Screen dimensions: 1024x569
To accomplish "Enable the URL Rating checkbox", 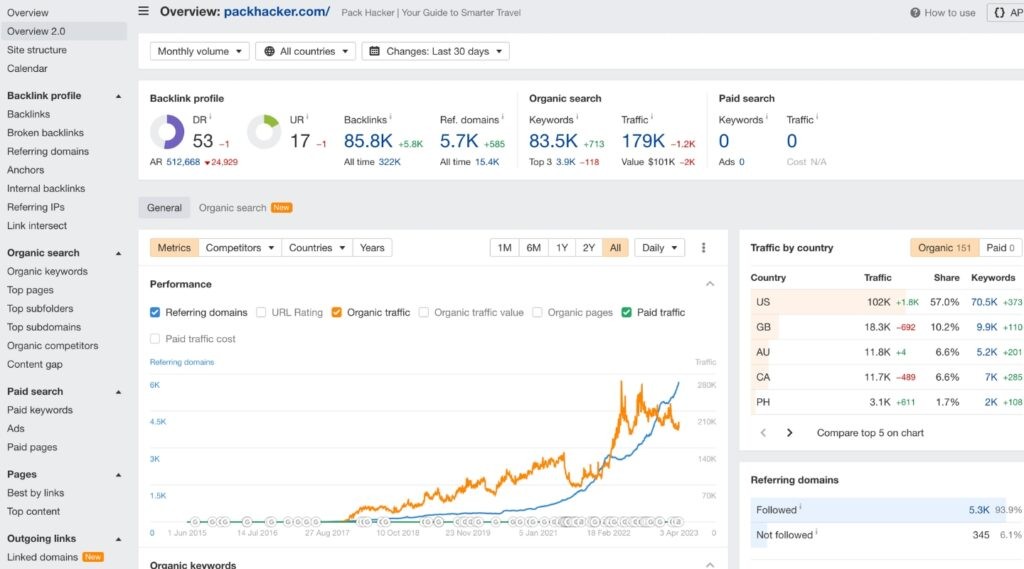I will click(x=261, y=313).
